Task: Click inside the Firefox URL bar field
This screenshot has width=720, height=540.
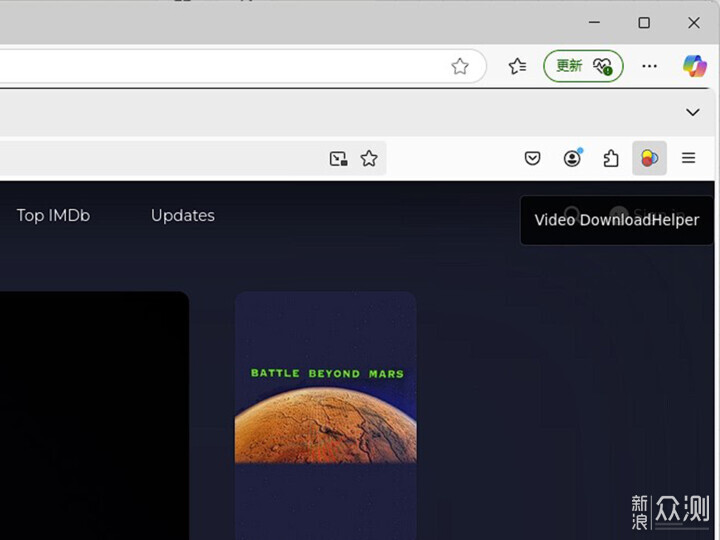Action: 191,158
